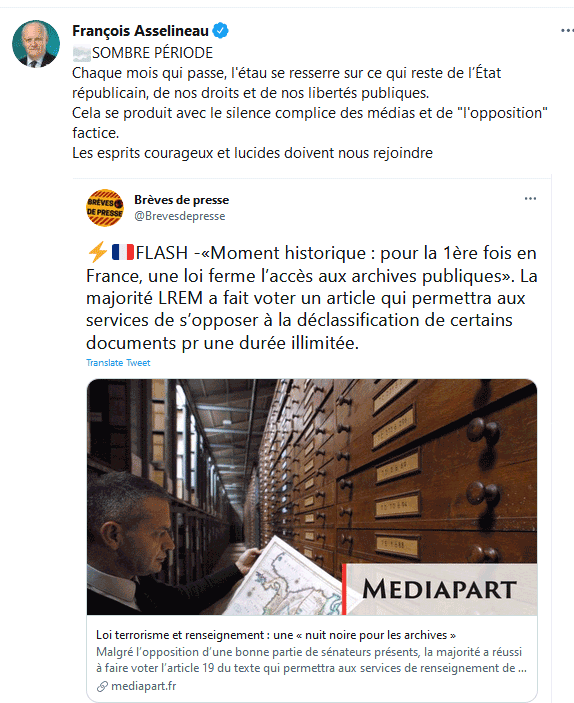This screenshot has height=703, width=574.
Task: Open the mediapart.fr domain link
Action: [x=144, y=686]
